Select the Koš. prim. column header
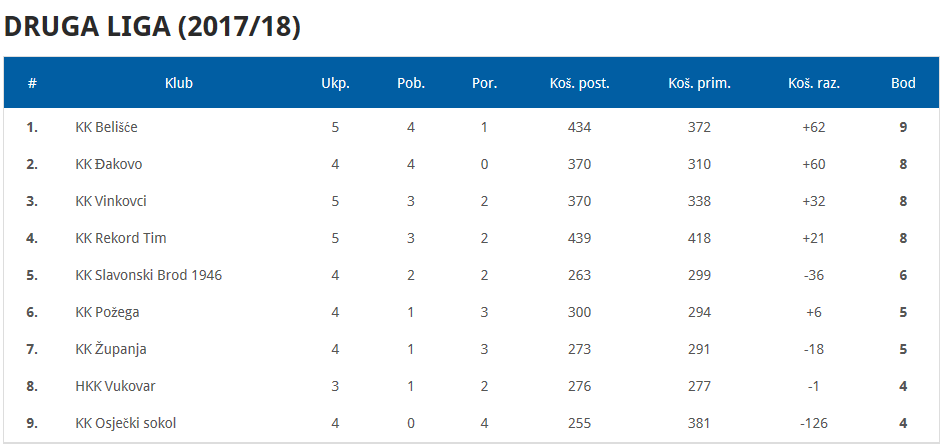 699,84
